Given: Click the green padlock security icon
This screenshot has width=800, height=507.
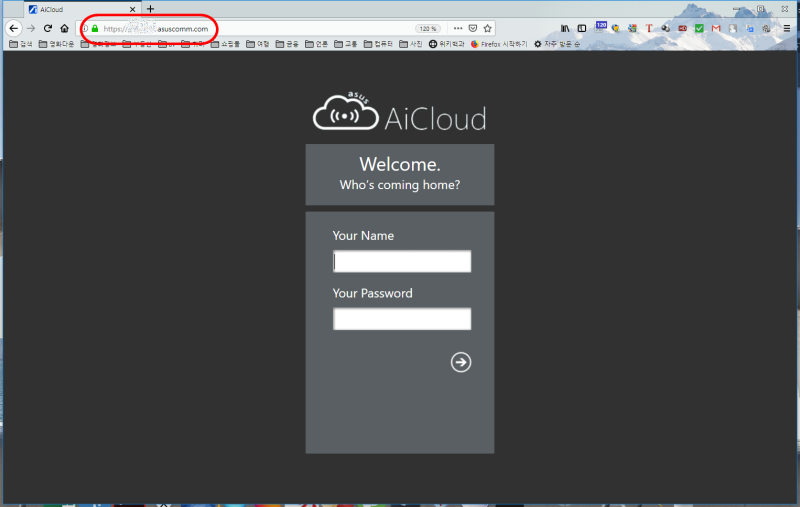Looking at the screenshot, I should tap(95, 29).
